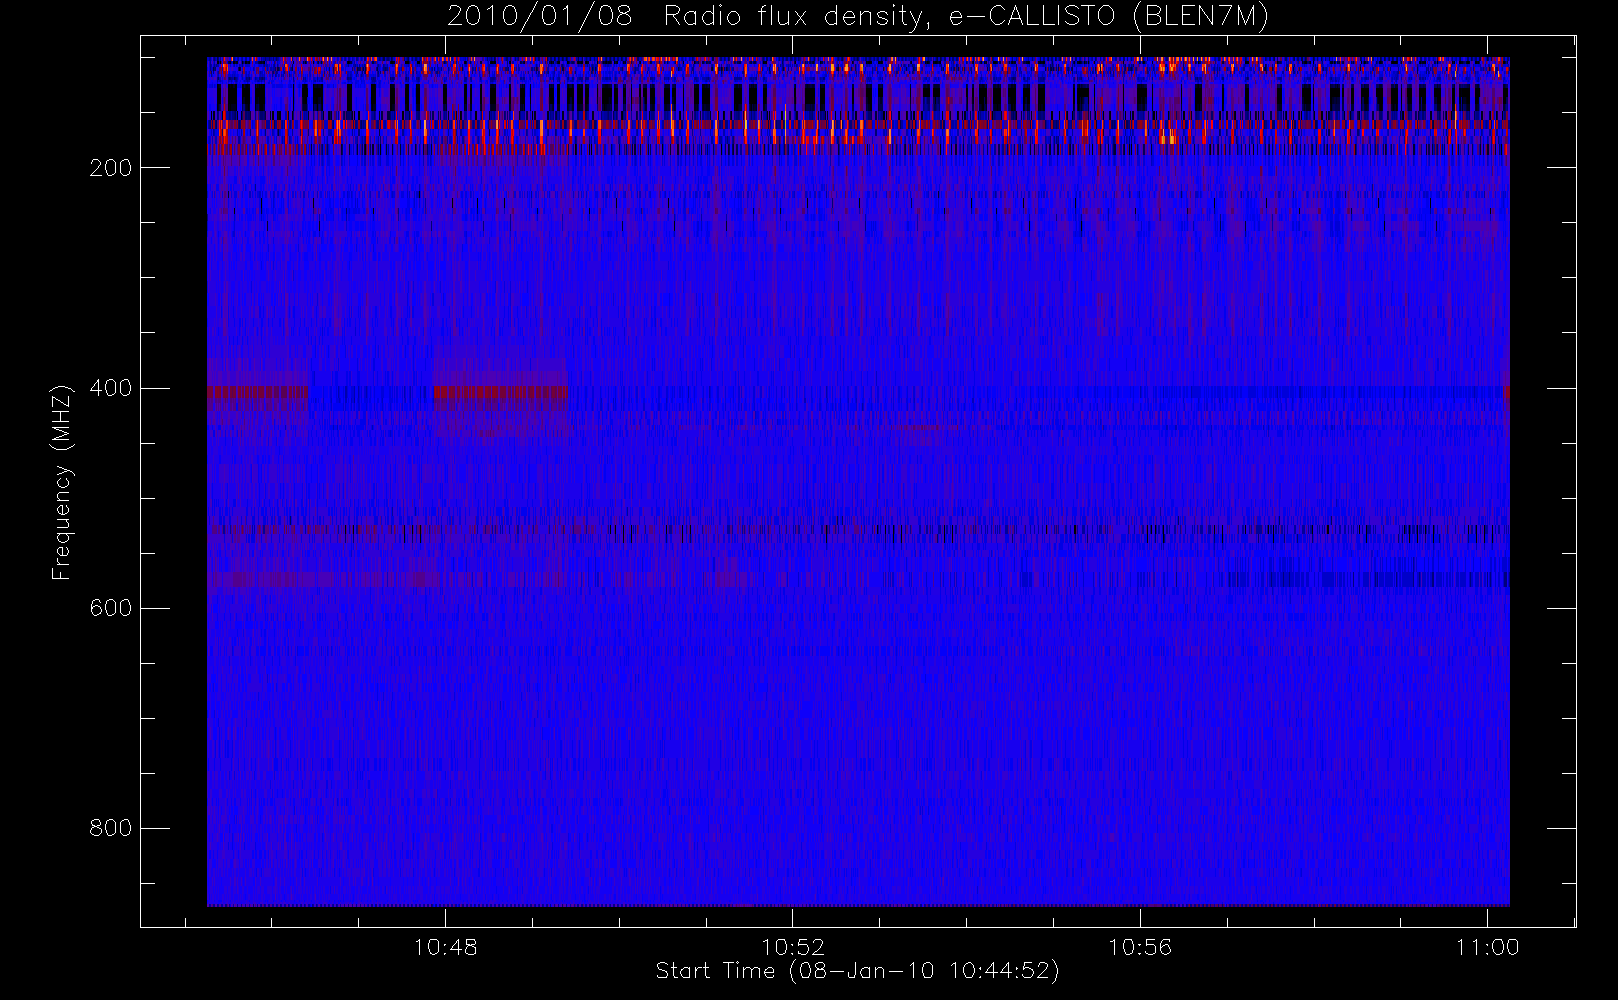Click the 400 frequency tick label

110,388
